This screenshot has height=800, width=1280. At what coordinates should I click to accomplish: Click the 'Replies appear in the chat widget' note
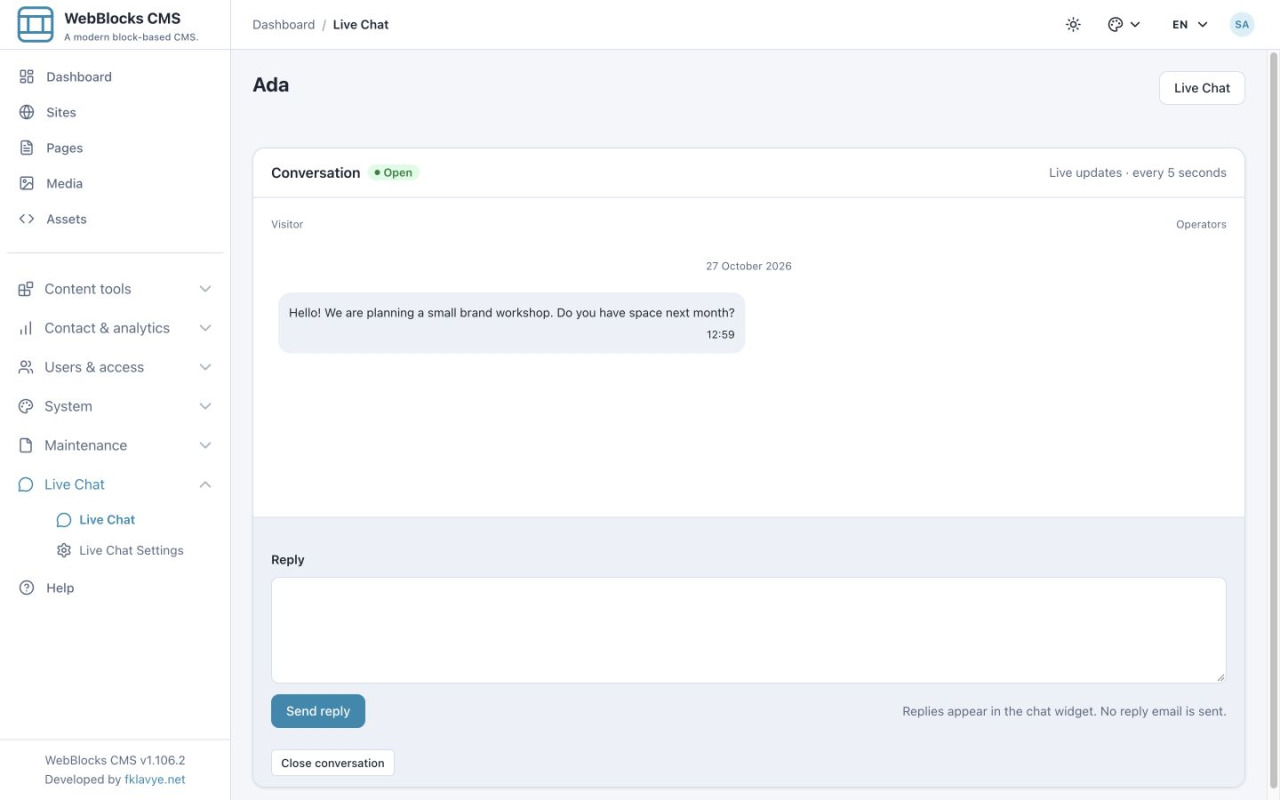(x=1064, y=711)
